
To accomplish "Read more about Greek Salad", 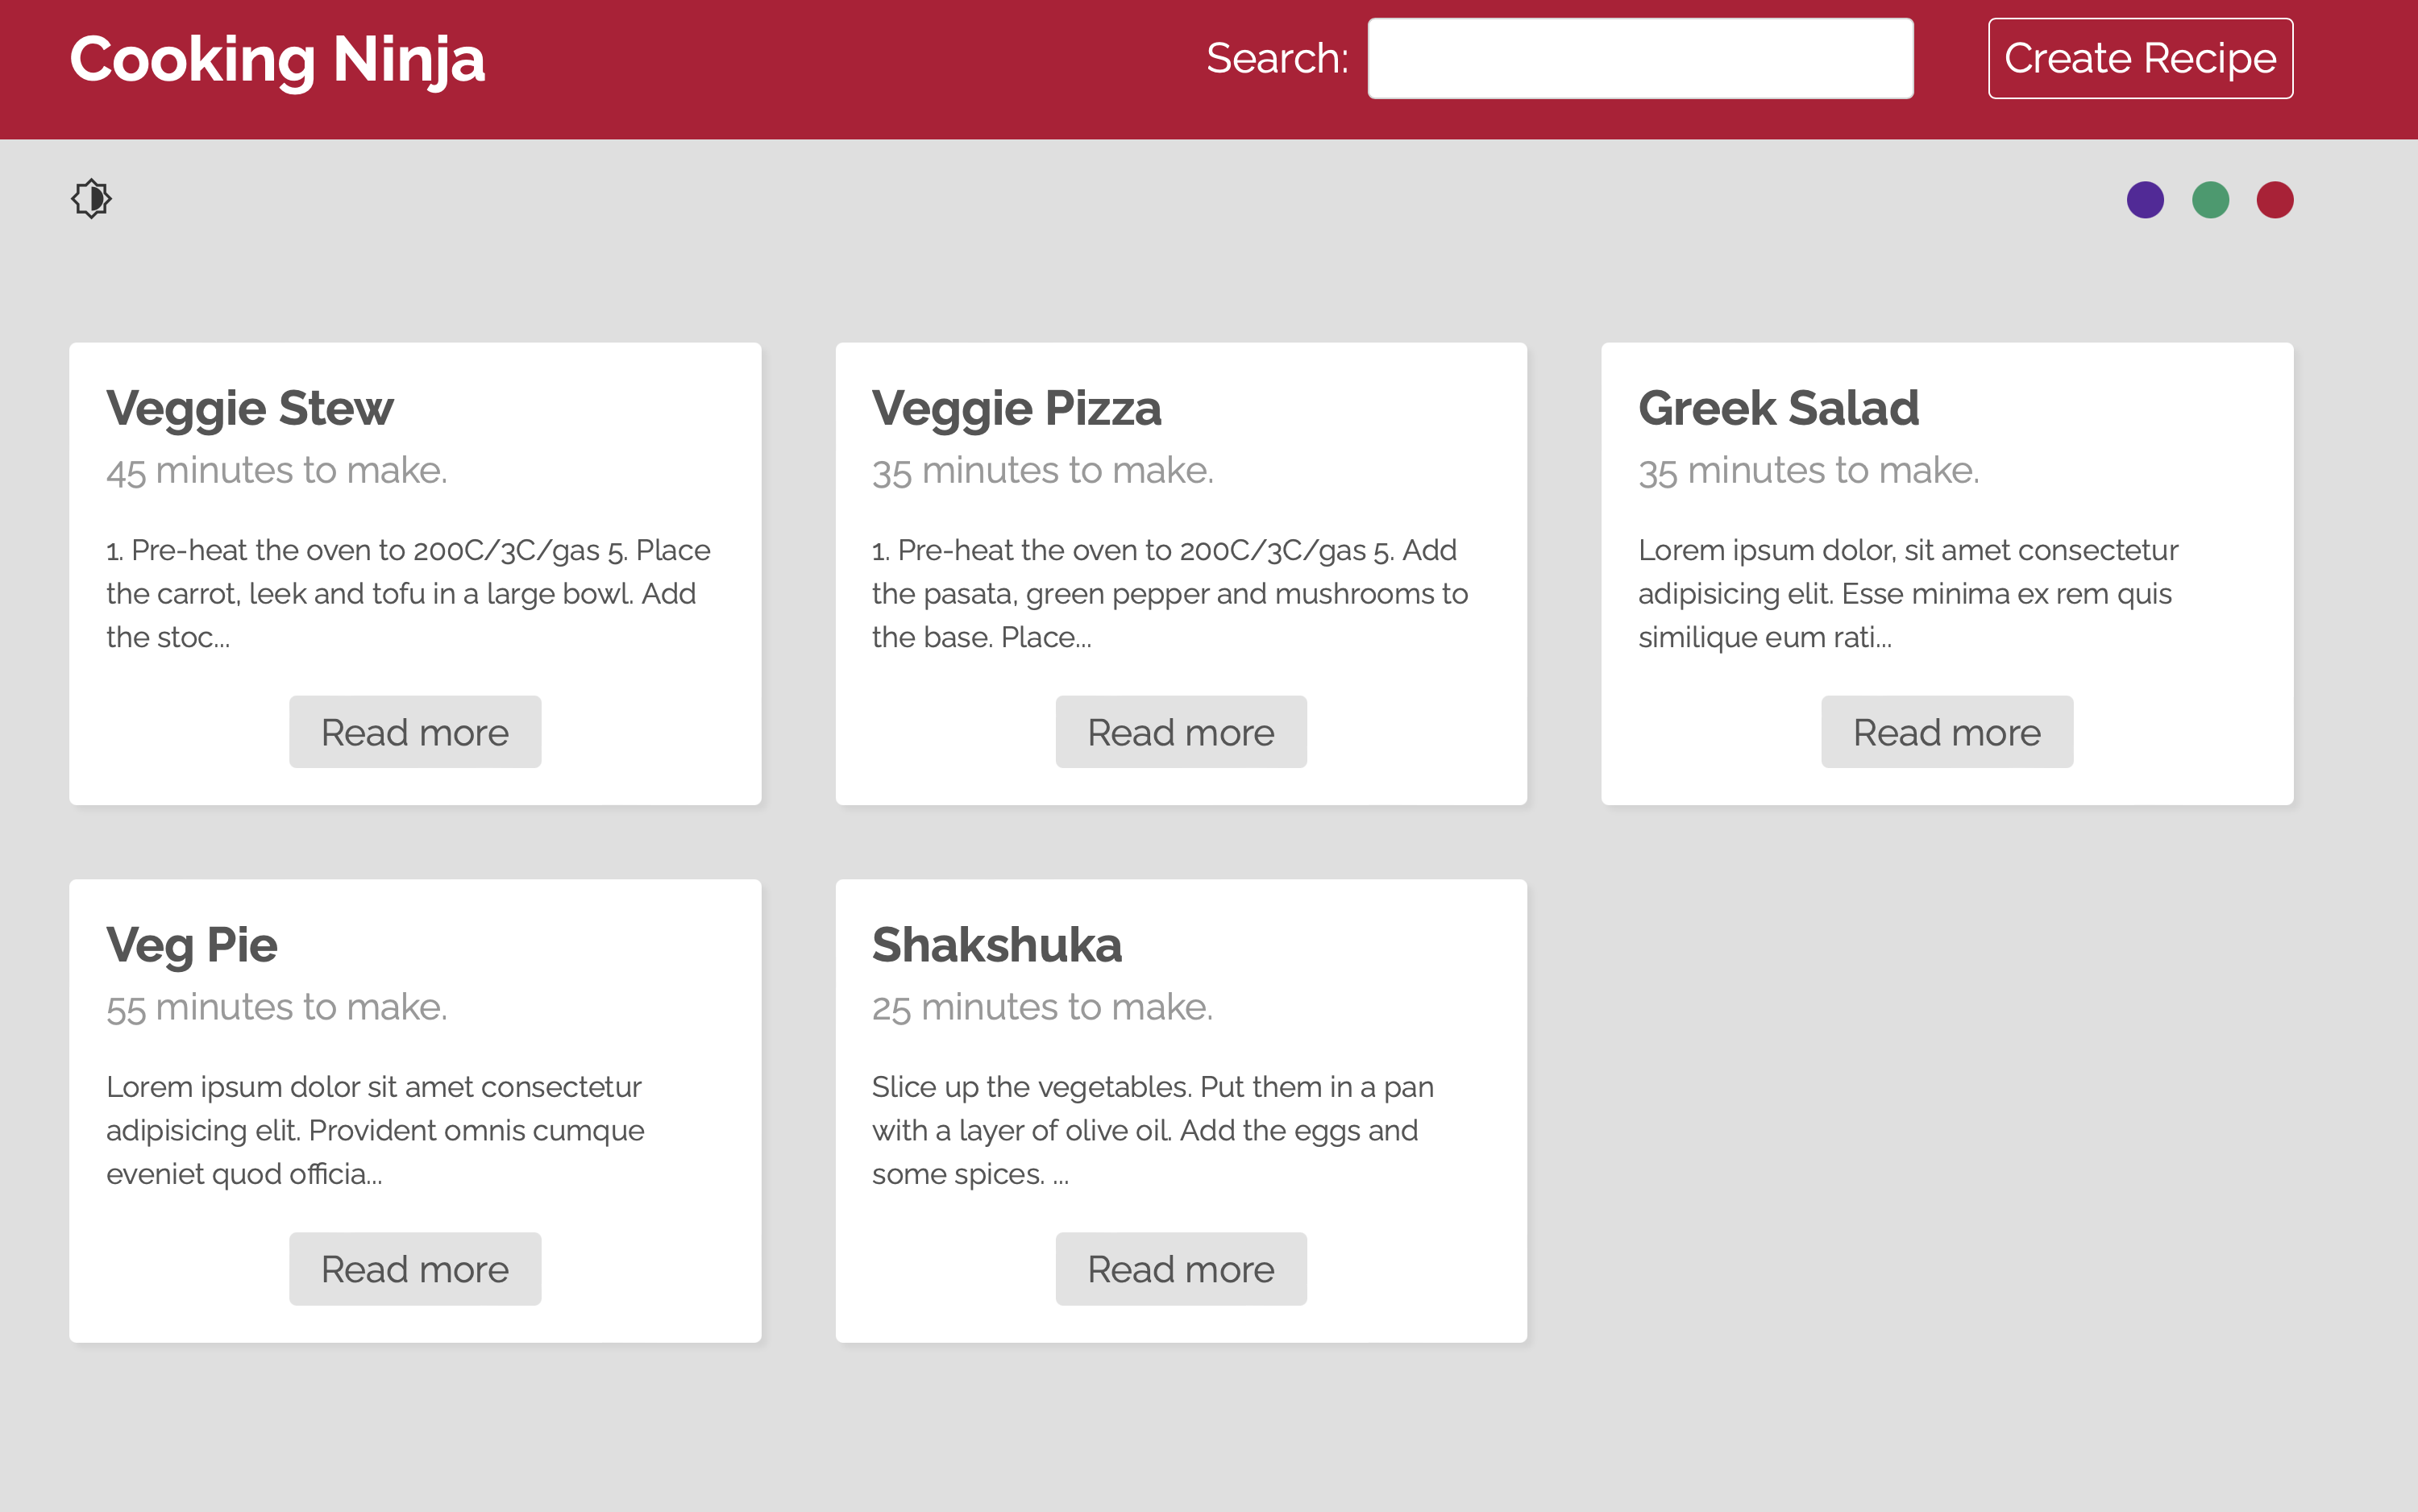I will 1947,731.
